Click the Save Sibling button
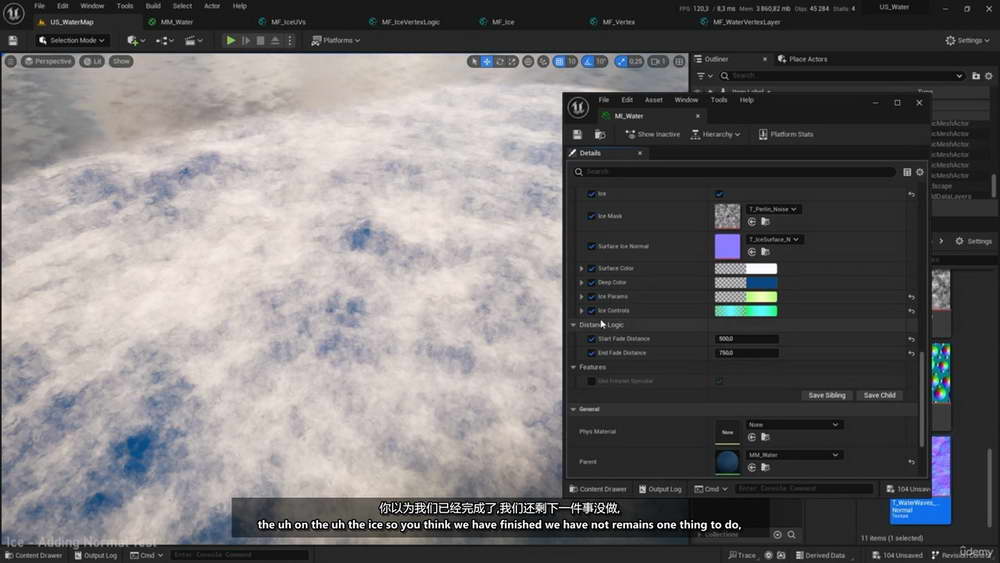This screenshot has height=563, width=1000. pyautogui.click(x=827, y=395)
